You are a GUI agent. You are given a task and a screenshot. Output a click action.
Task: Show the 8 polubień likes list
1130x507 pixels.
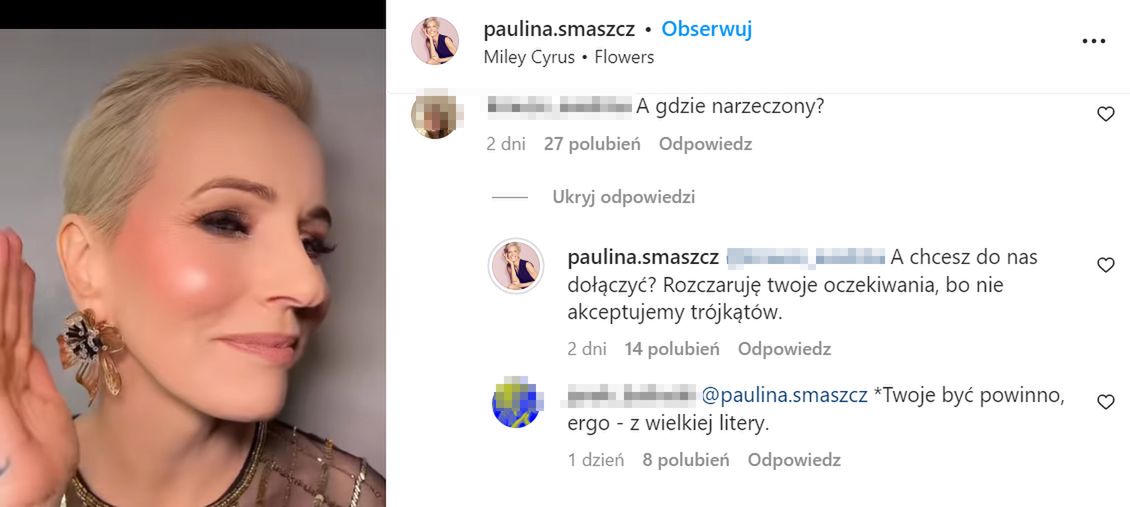(x=686, y=459)
